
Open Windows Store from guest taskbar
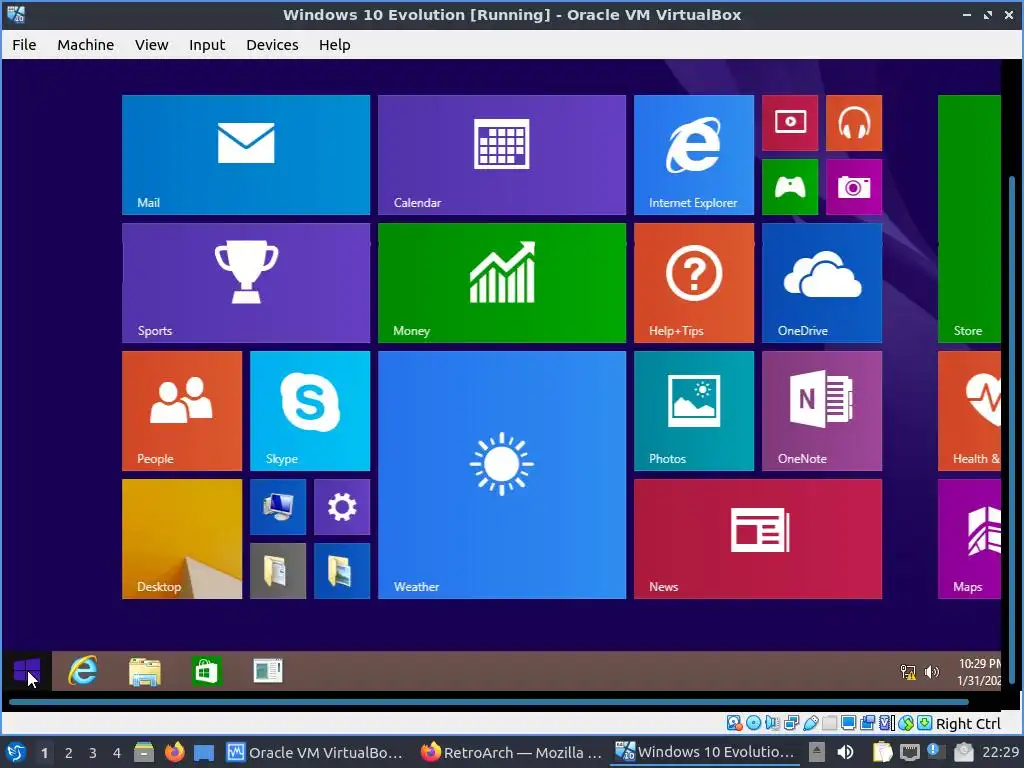click(206, 671)
